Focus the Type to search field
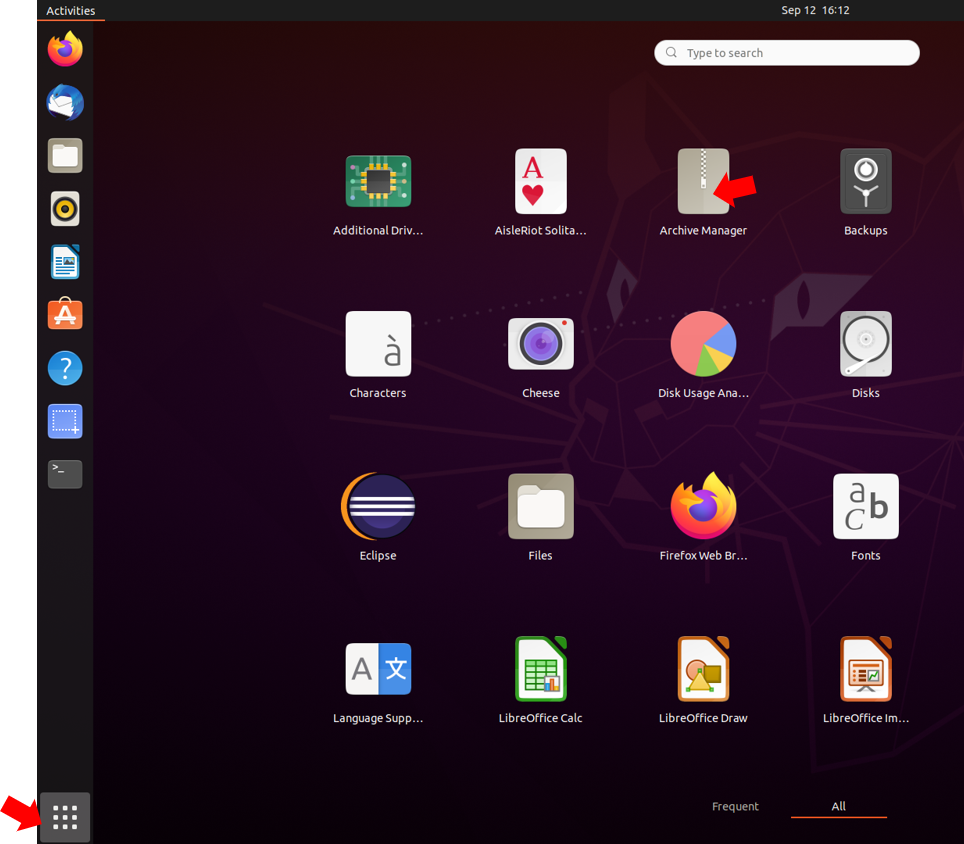Viewport: 964px width, 844px height. click(787, 53)
